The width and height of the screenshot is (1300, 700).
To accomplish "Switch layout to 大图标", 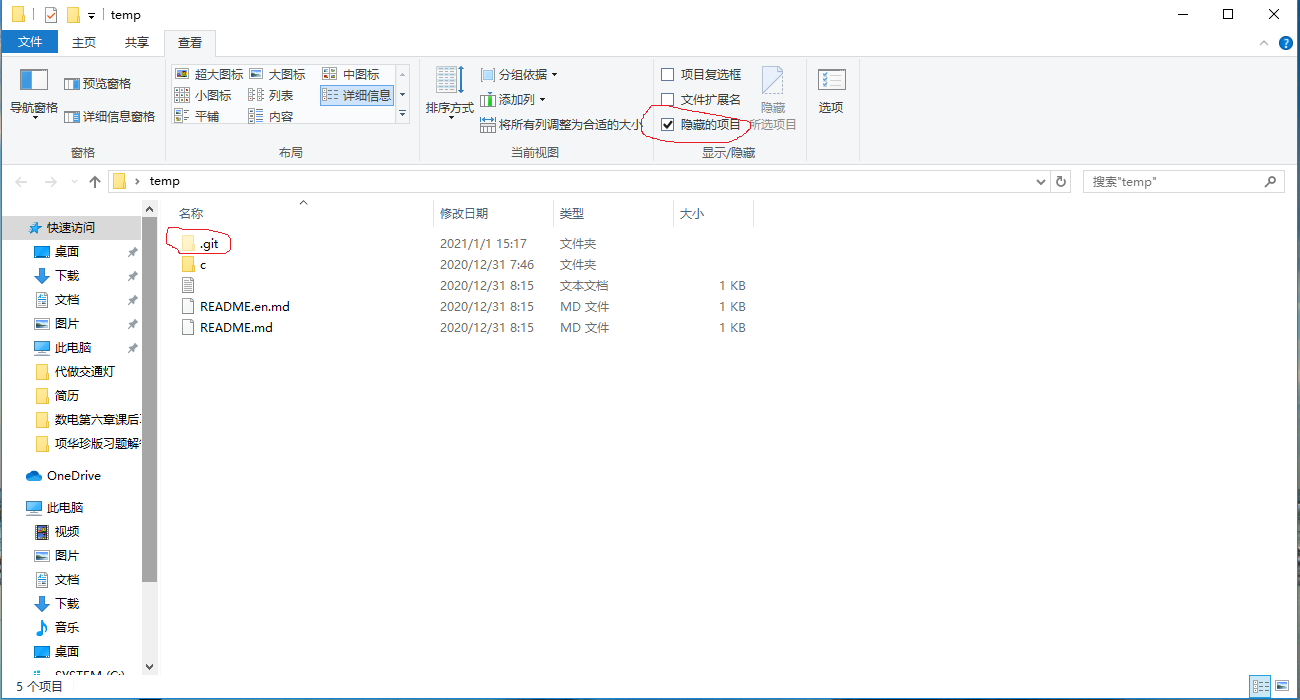I will pos(277,74).
